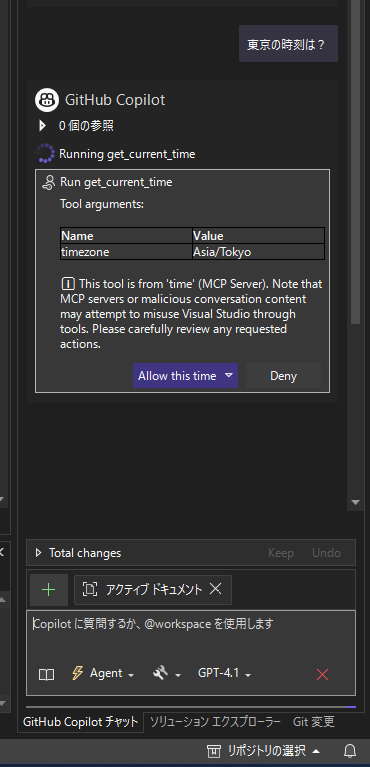Image resolution: width=370 pixels, height=767 pixels.
Task: Open リポジトリの選択 in status bar
Action: click(x=264, y=750)
